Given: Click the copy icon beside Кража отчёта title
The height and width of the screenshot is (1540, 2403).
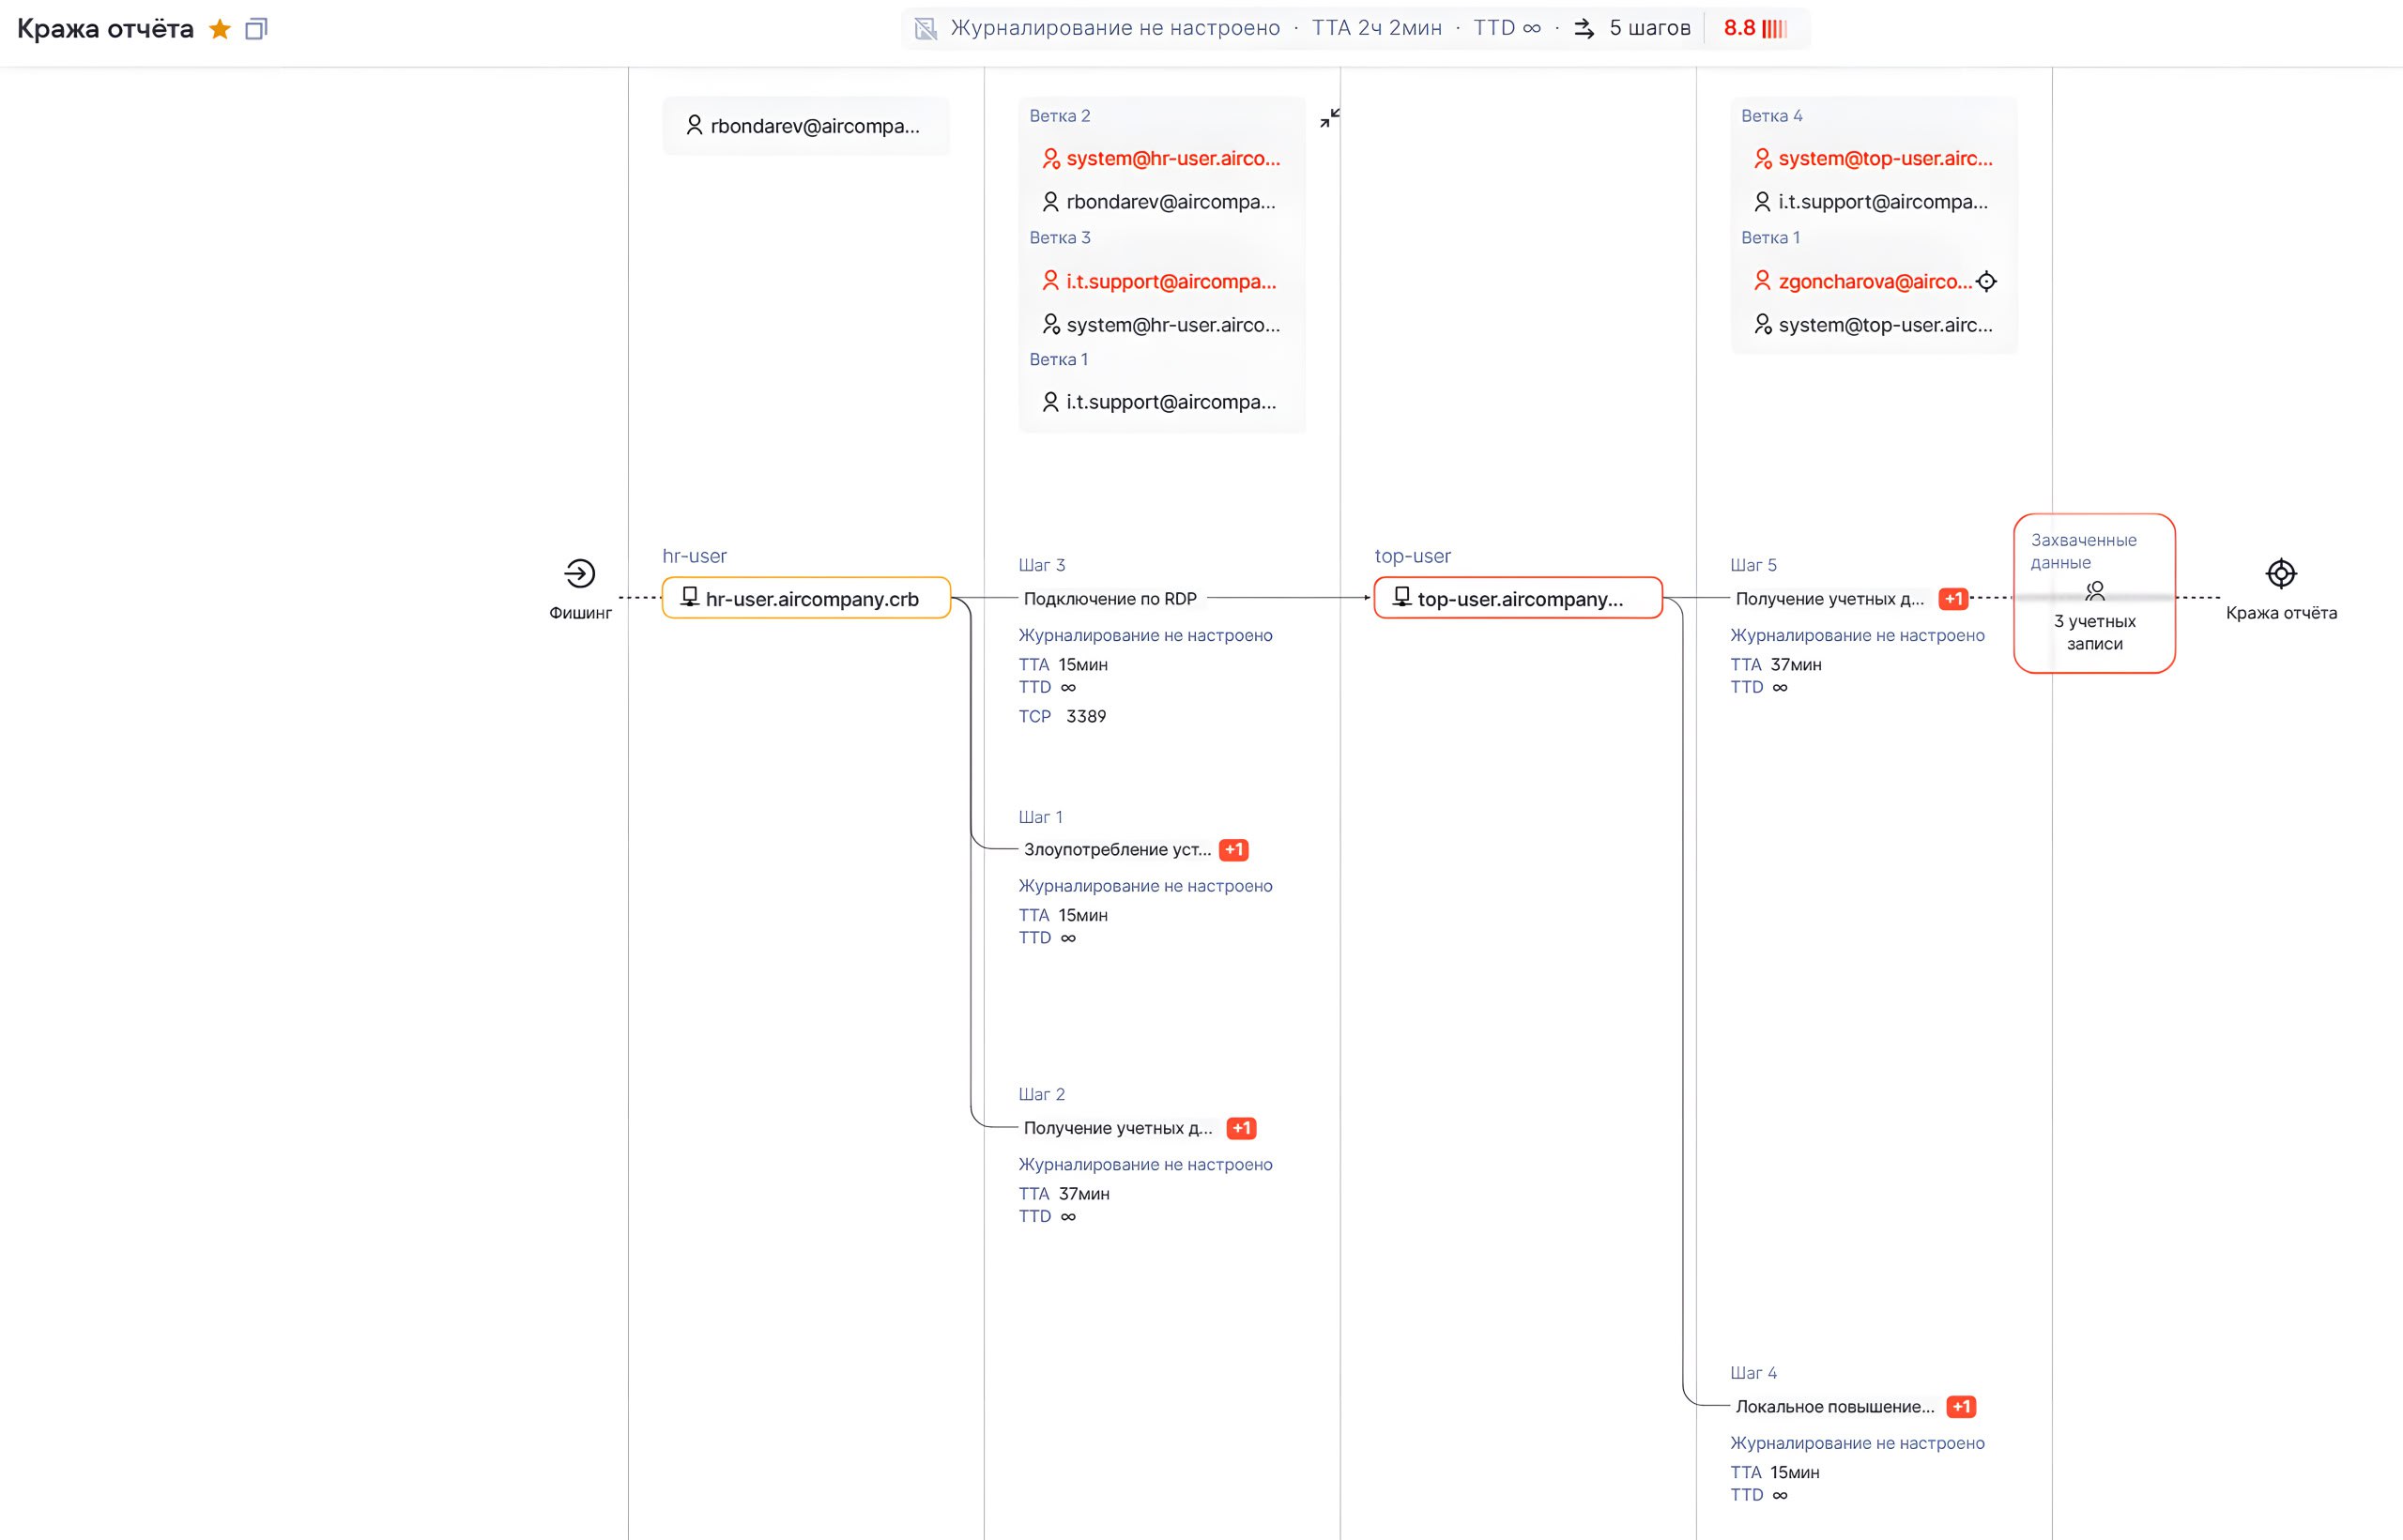Looking at the screenshot, I should [256, 29].
